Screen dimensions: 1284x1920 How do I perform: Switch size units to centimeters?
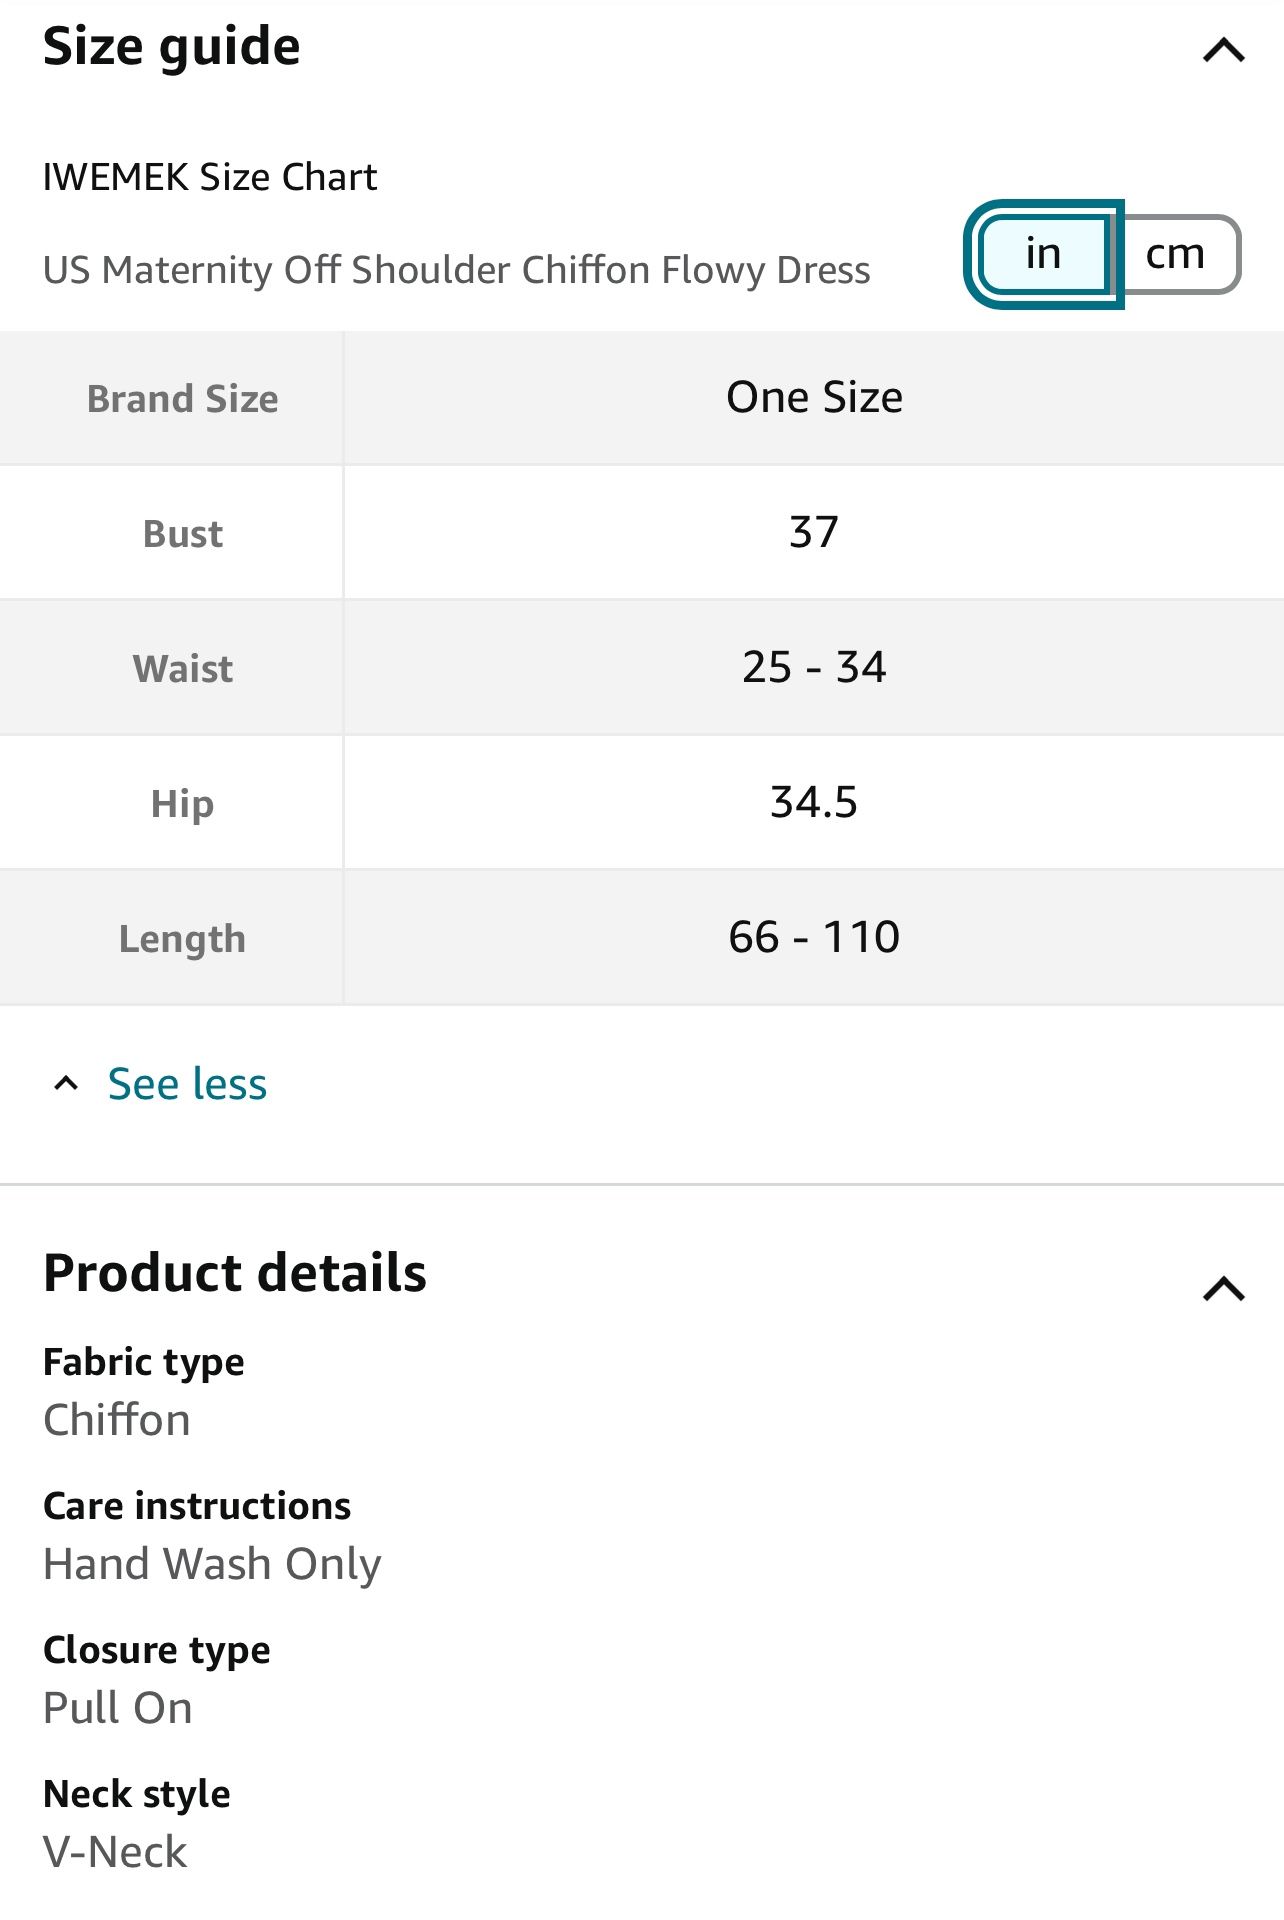click(x=1176, y=254)
